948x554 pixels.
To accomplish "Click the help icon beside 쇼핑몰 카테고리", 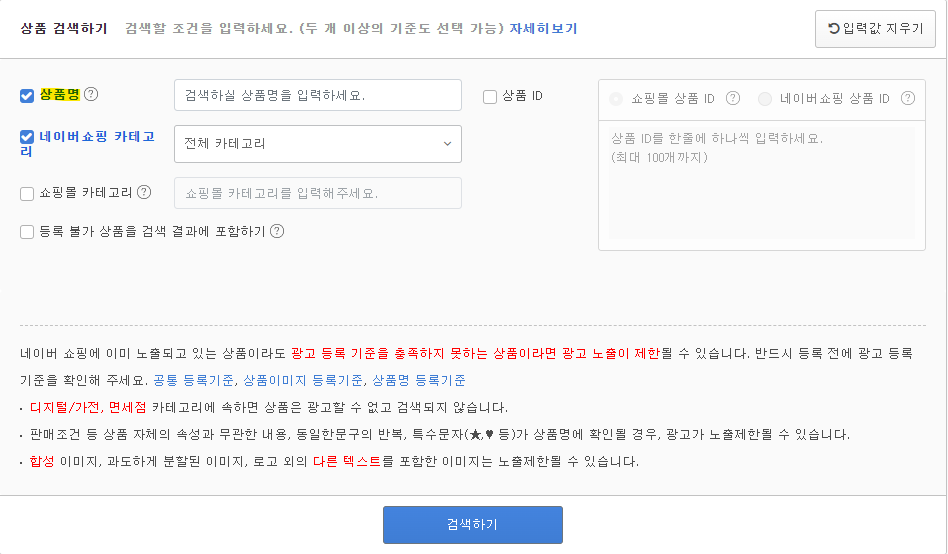I will click(144, 192).
